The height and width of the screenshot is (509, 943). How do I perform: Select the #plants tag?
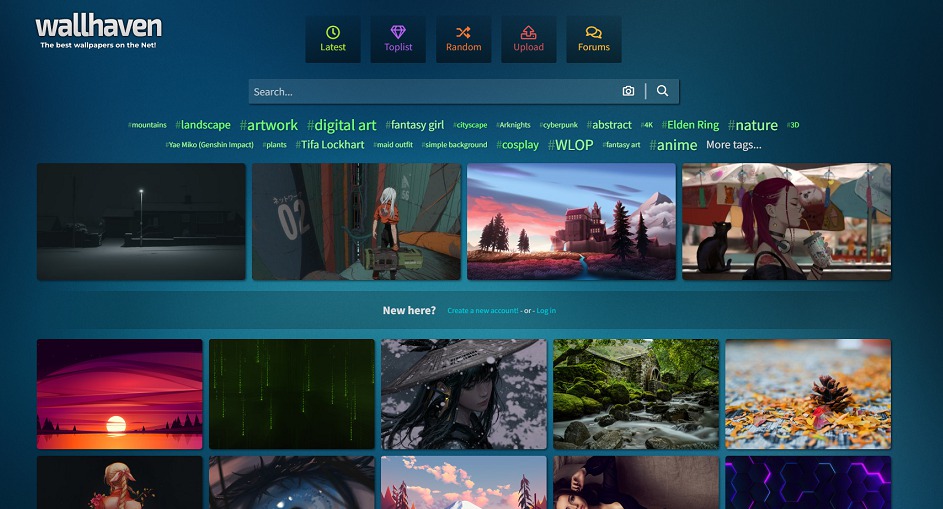(274, 145)
